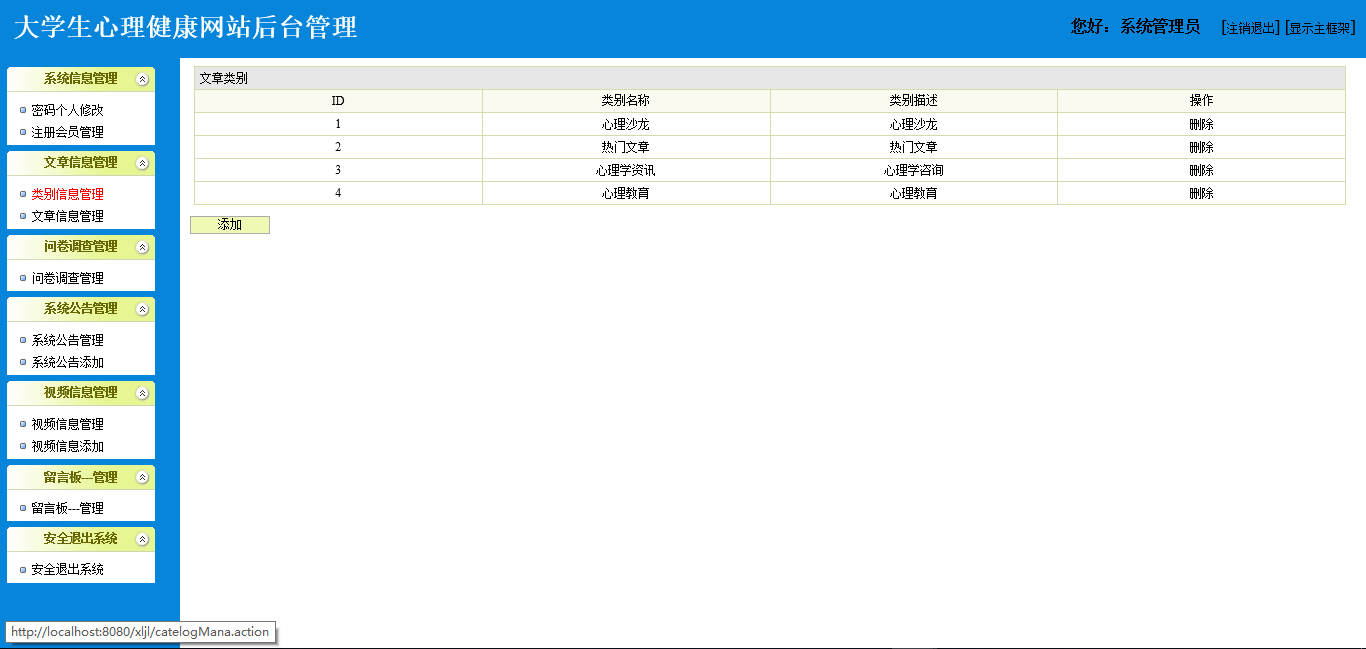
Task: Click 显示主框架 in header
Action: tap(1320, 28)
